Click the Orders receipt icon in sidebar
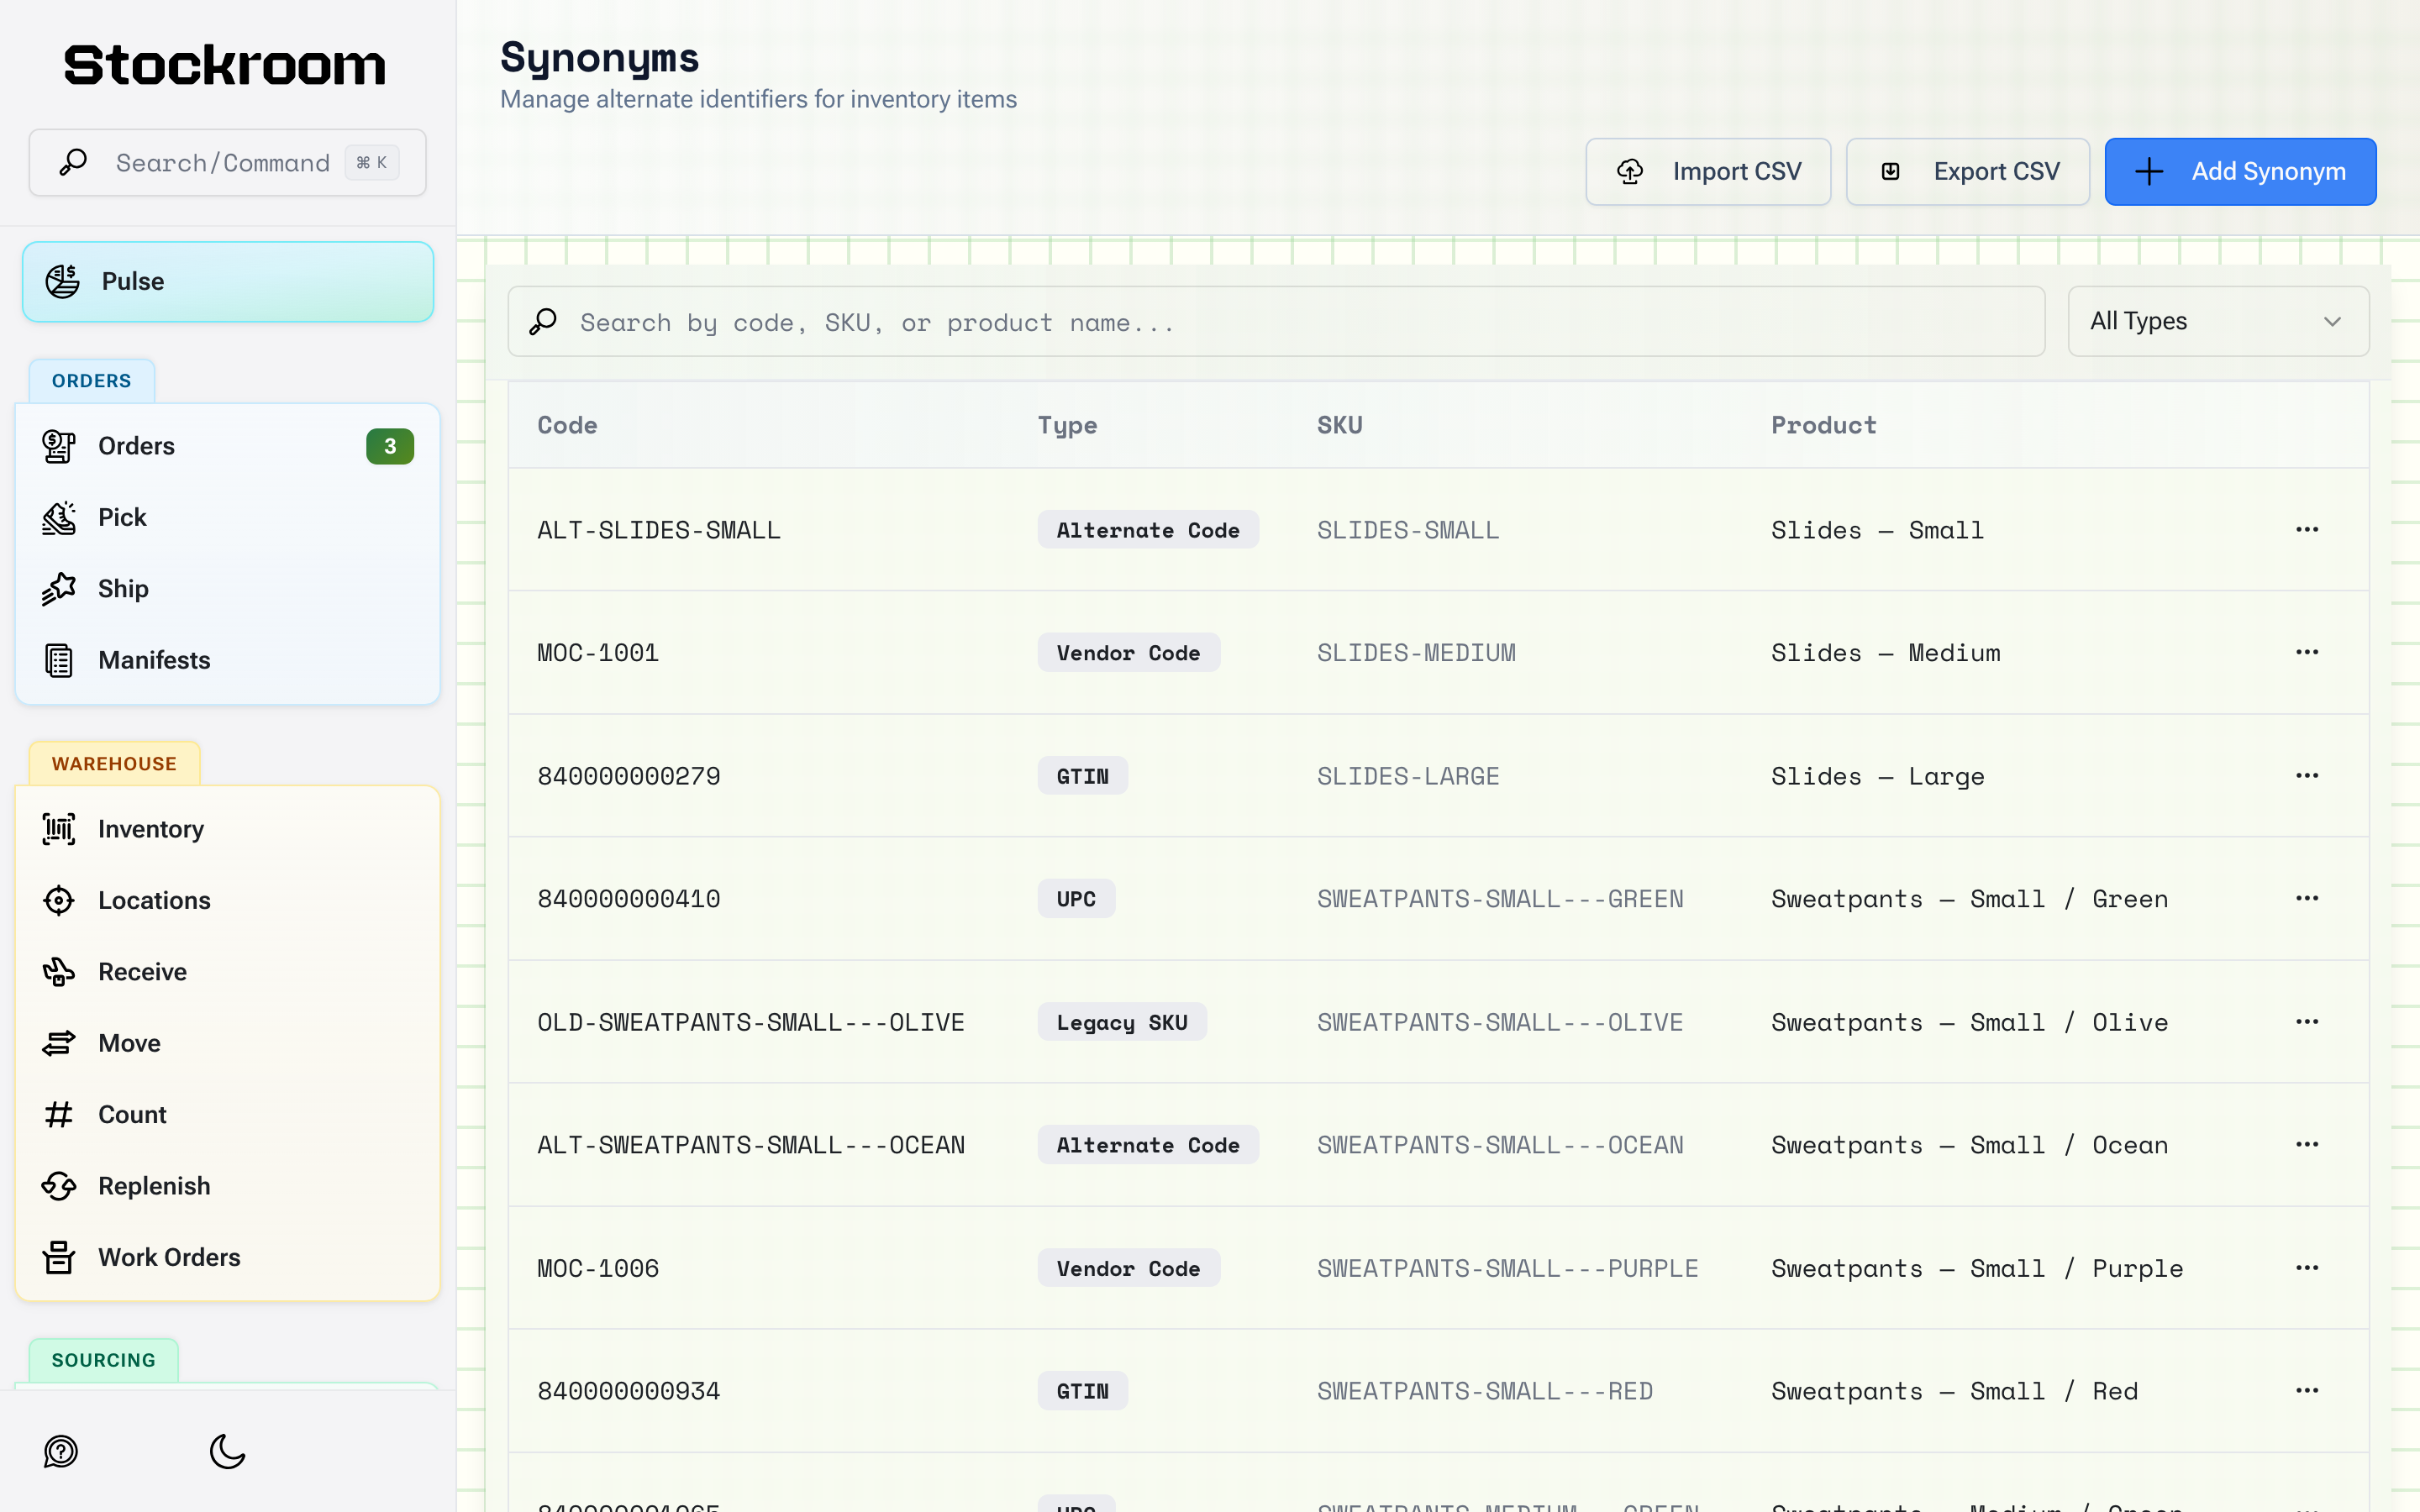Image resolution: width=2420 pixels, height=1512 pixels. click(59, 446)
